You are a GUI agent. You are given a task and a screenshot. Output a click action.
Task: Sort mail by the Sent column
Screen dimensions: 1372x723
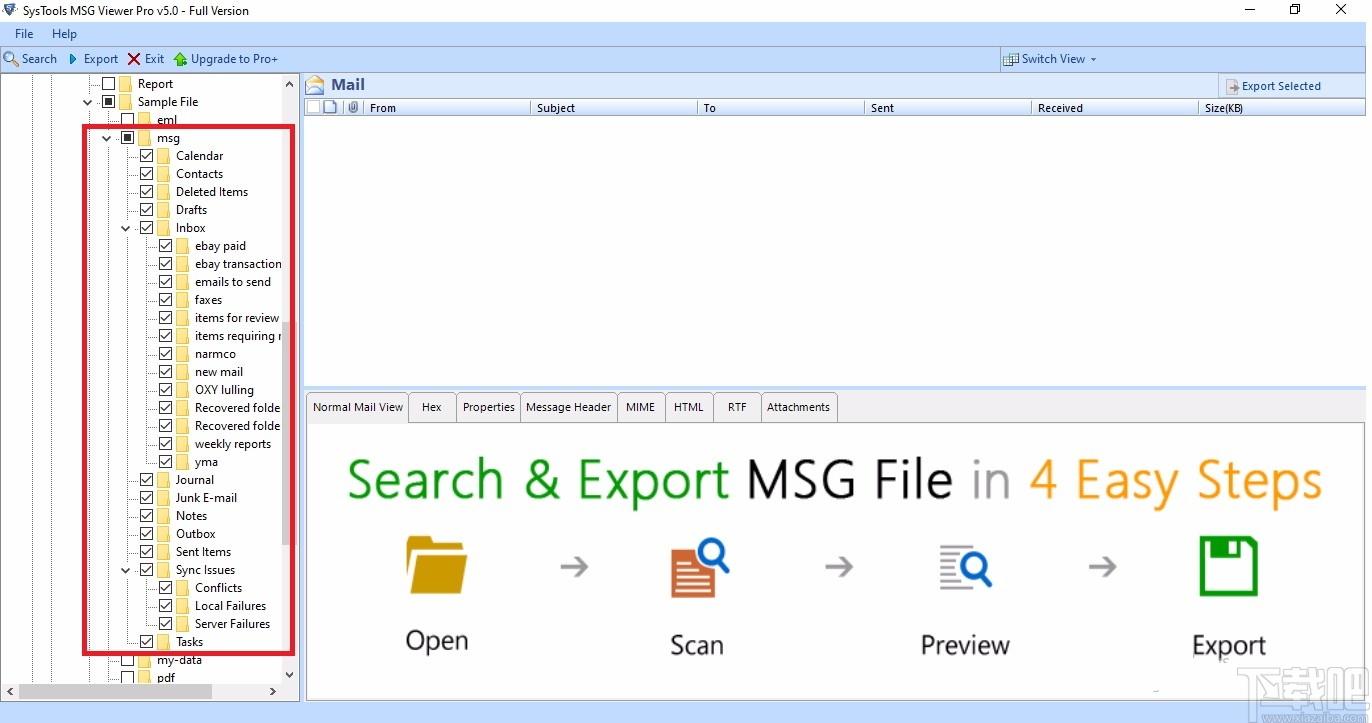pyautogui.click(x=947, y=107)
